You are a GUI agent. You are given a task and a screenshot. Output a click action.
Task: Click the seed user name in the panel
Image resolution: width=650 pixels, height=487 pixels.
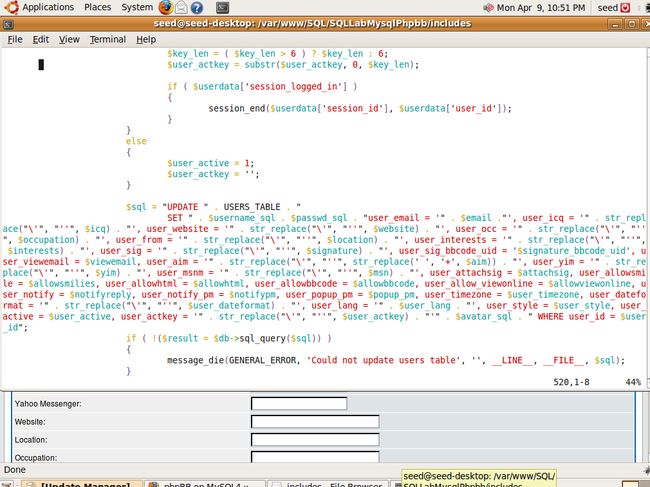(608, 7)
